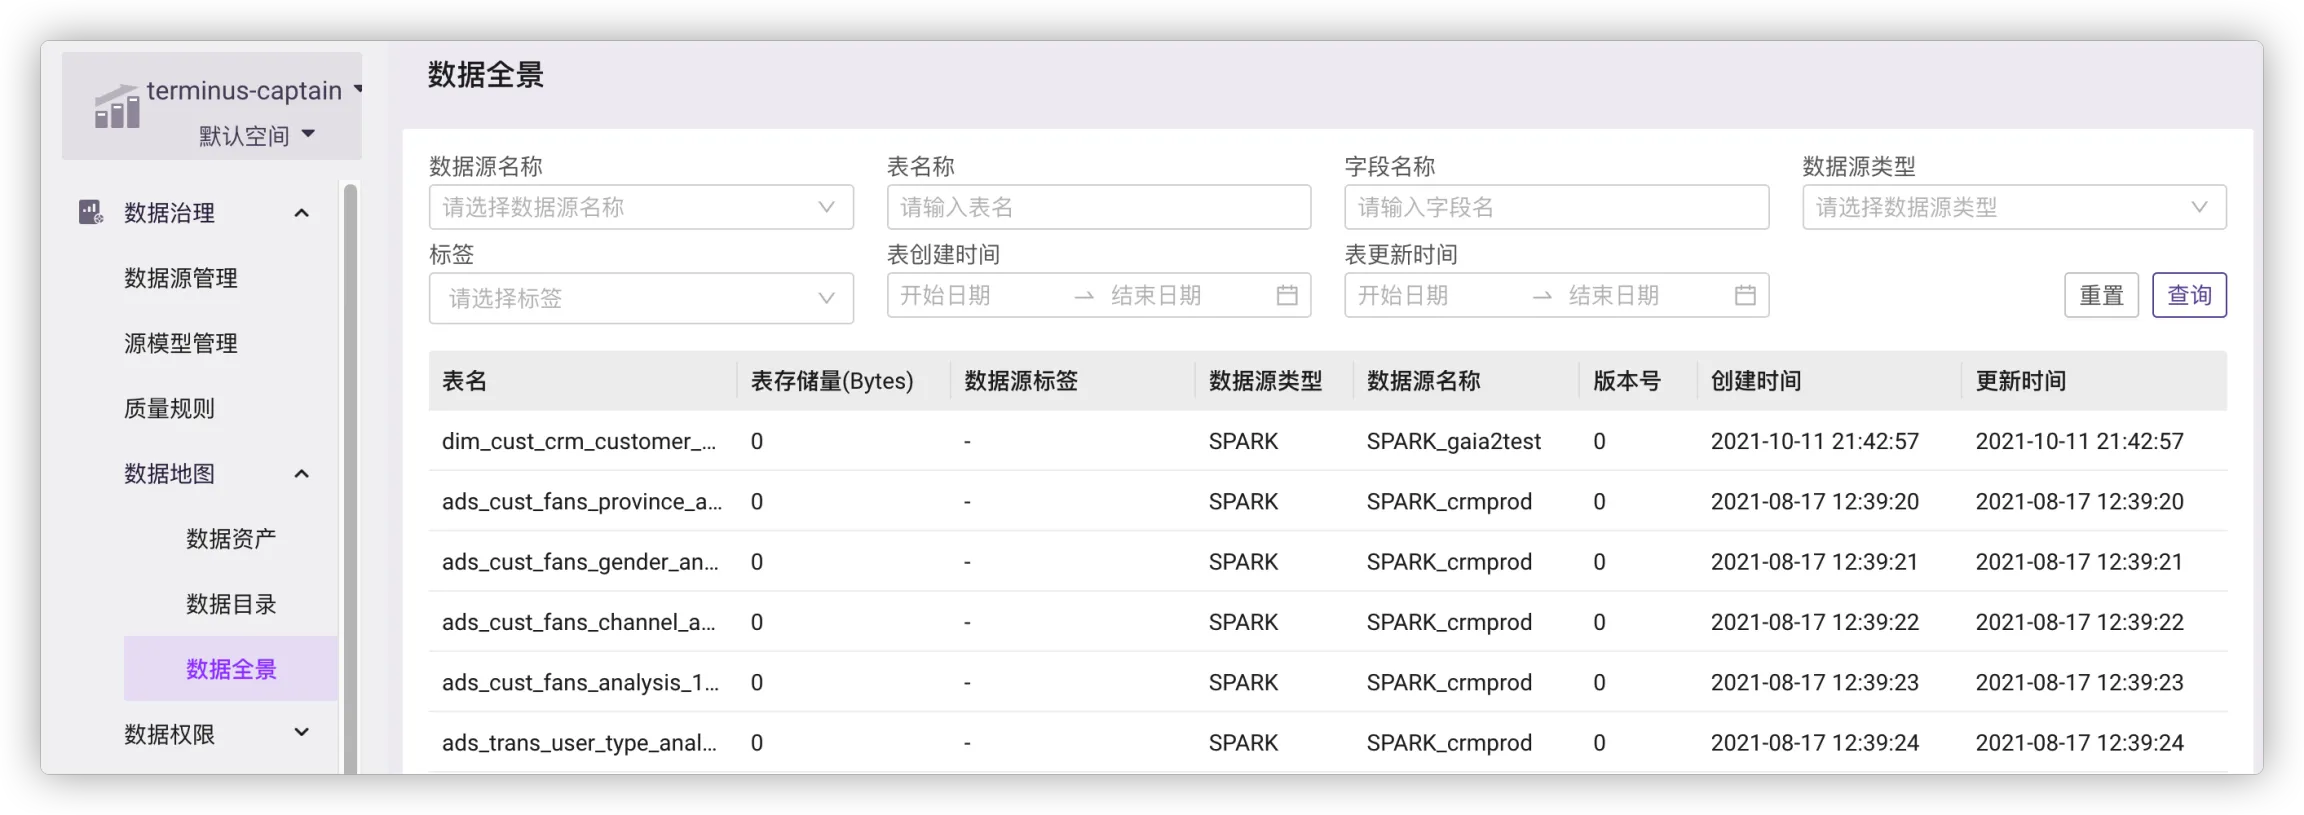Click the sidebar vertical scrollbar
Viewport: 2304px width, 815px height.
pos(350,478)
